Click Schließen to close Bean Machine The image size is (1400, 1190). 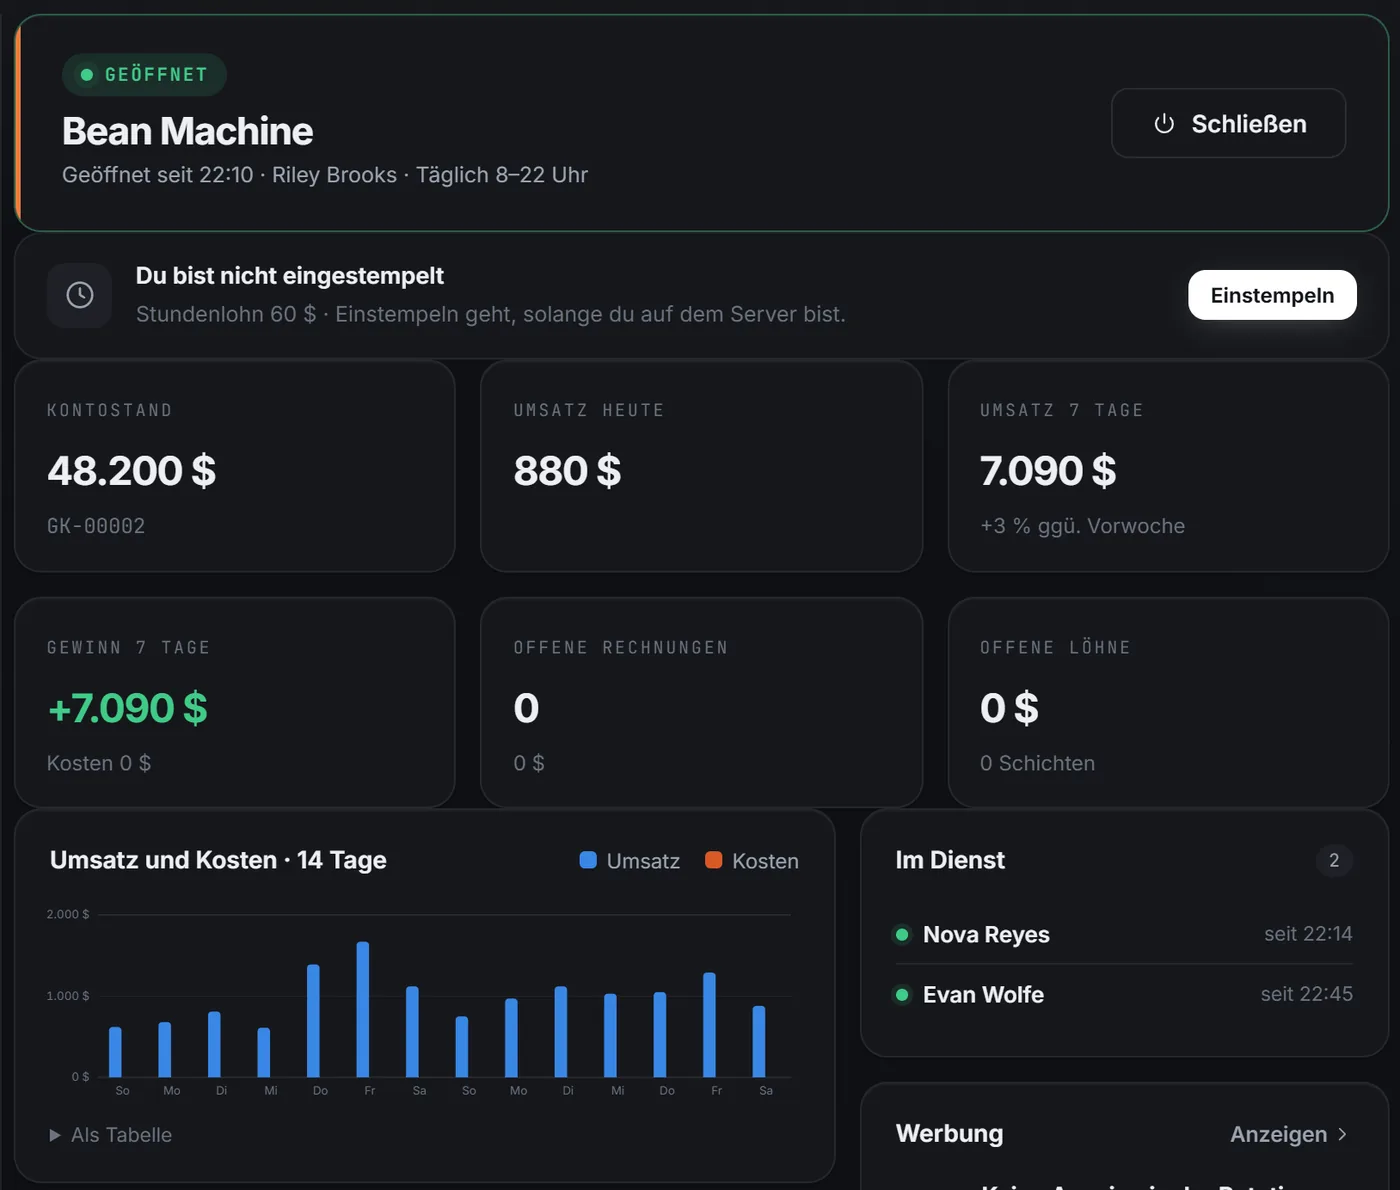[1228, 123]
